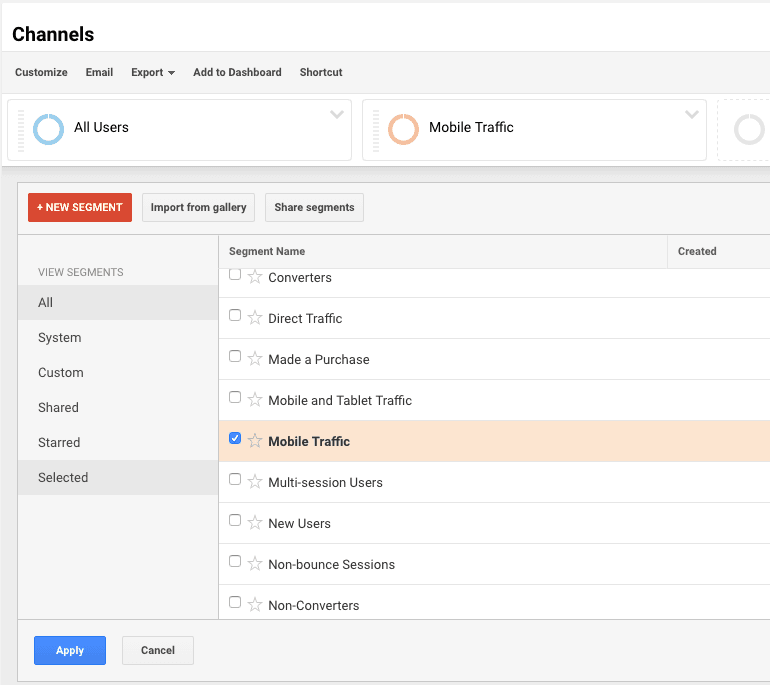Sort by Segment Name column header
Viewport: 770px width, 685px height.
pos(267,251)
